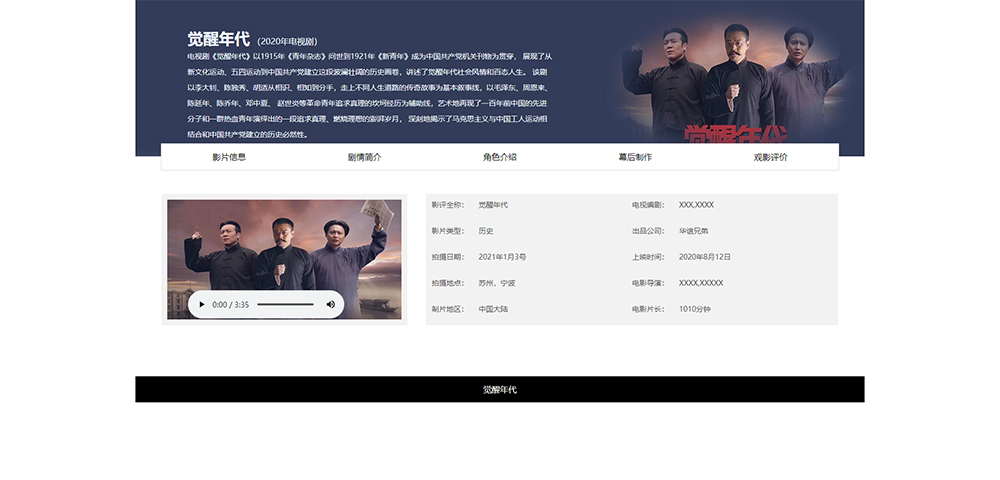Click the 影片类型 label
The height and width of the screenshot is (480, 1000).
click(x=448, y=231)
